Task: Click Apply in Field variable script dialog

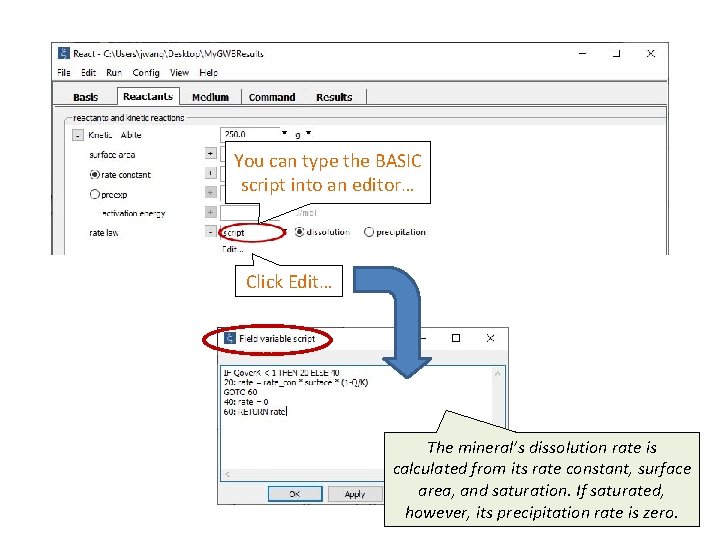Action: coord(355,494)
